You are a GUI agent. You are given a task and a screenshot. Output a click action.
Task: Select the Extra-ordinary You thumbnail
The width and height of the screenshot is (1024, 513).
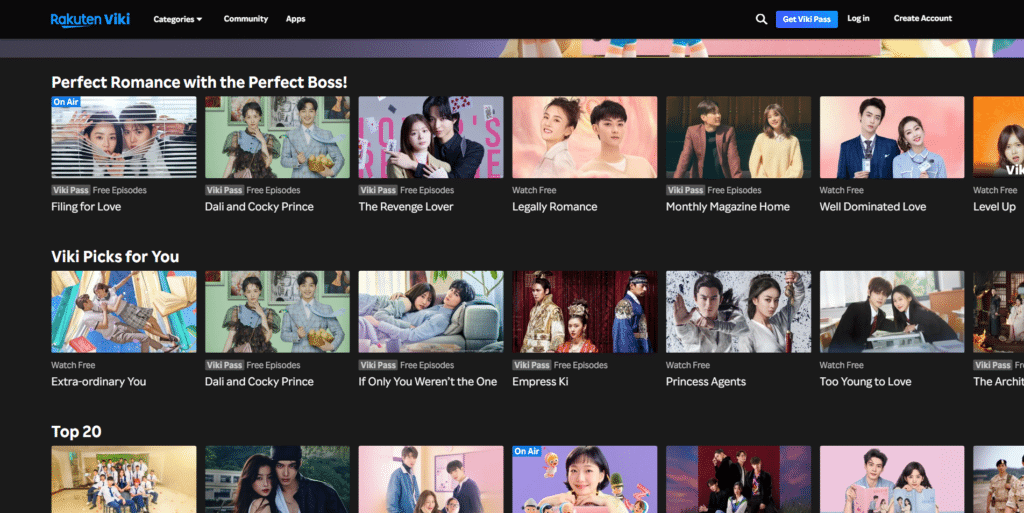[x=124, y=312]
